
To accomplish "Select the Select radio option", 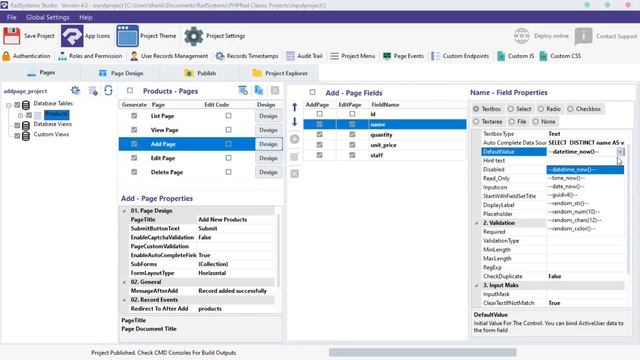I will tap(519, 109).
